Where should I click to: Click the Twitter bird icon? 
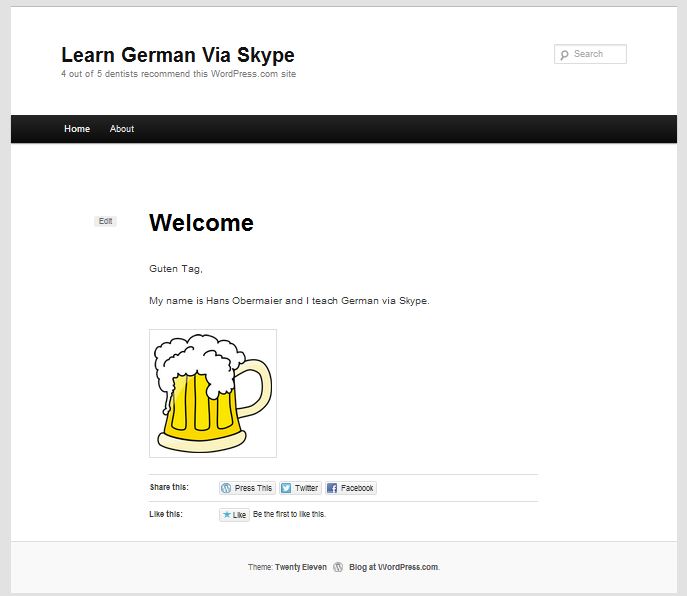click(286, 488)
